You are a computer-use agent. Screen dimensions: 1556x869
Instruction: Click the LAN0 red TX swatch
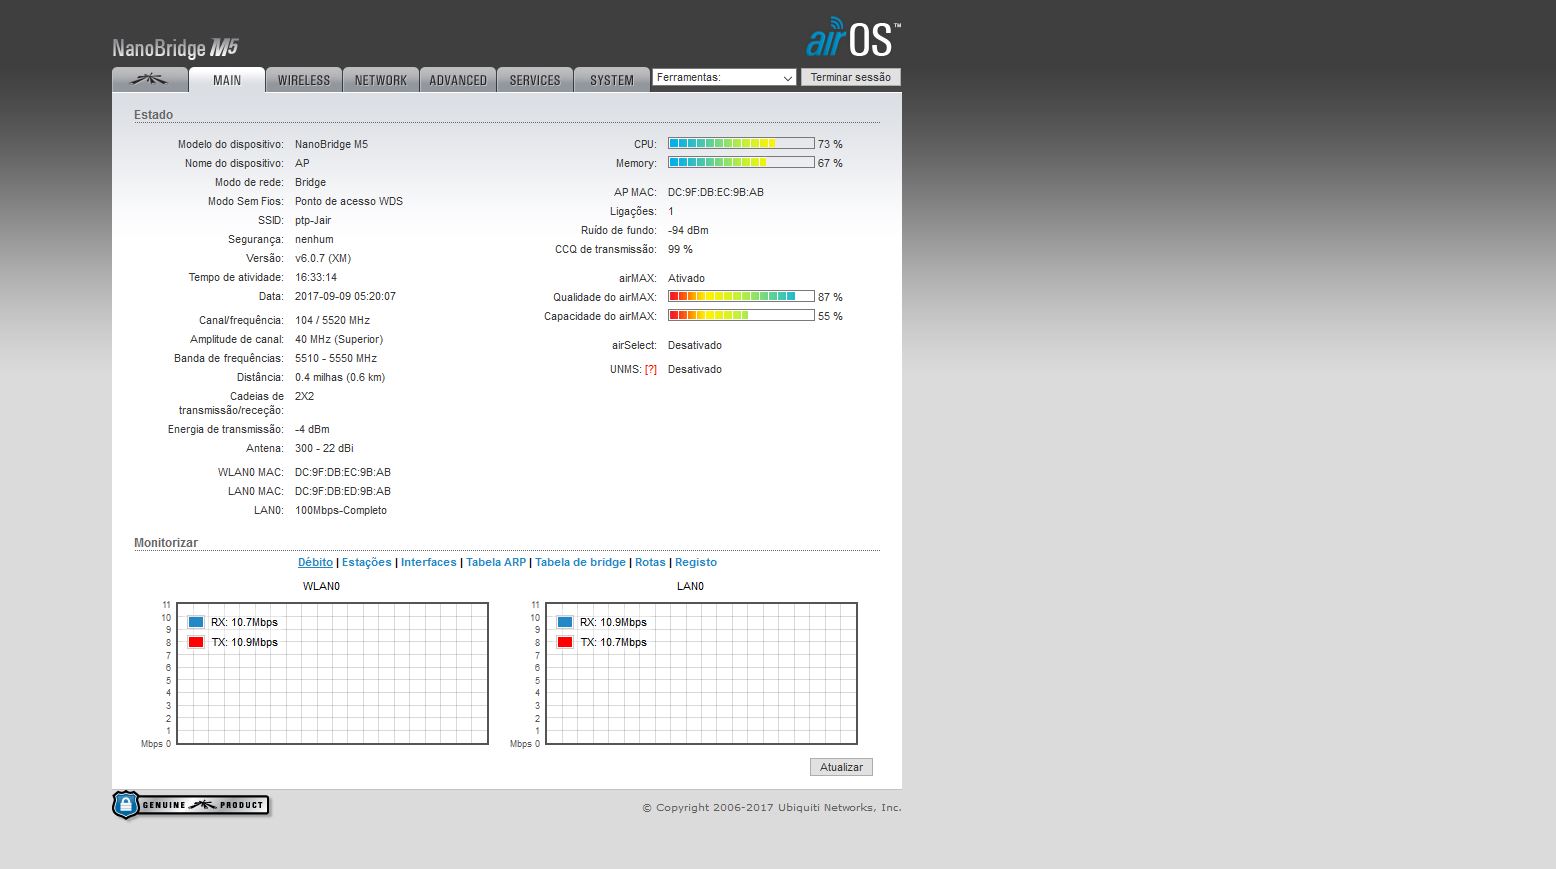(565, 642)
